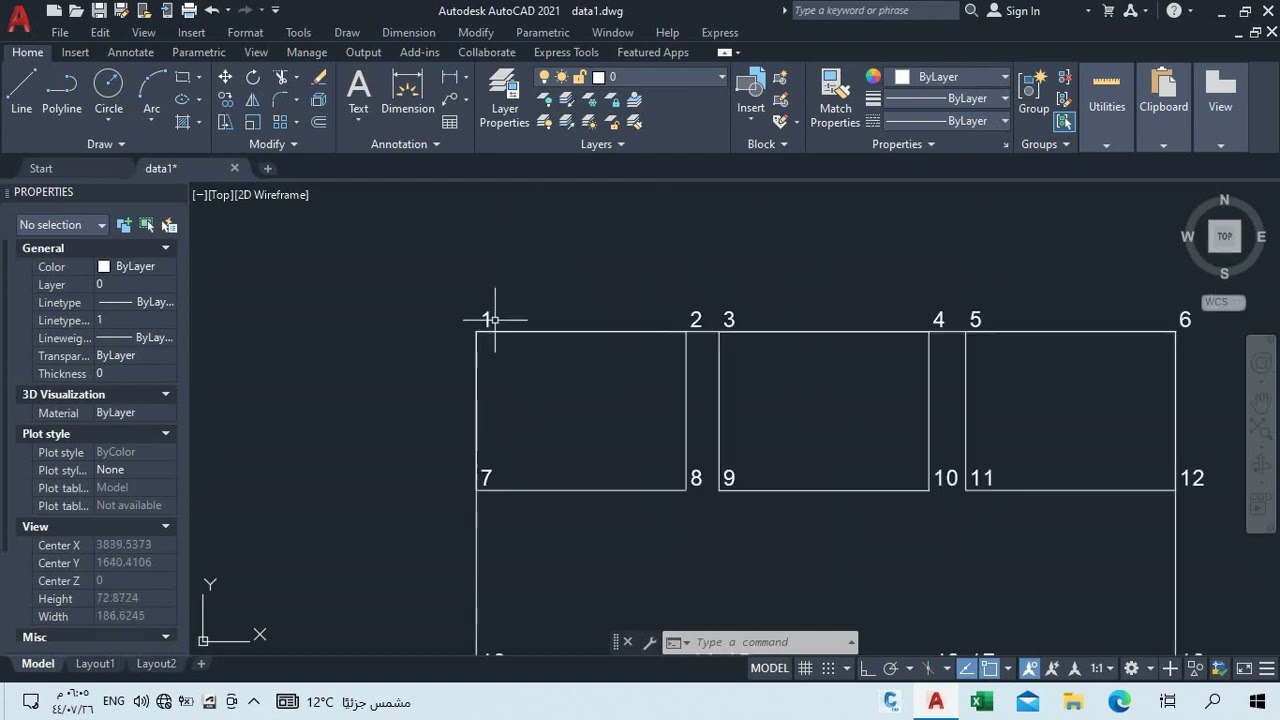Image resolution: width=1280 pixels, height=720 pixels.
Task: Click the Table icon in Annotation panel
Action: point(450,122)
